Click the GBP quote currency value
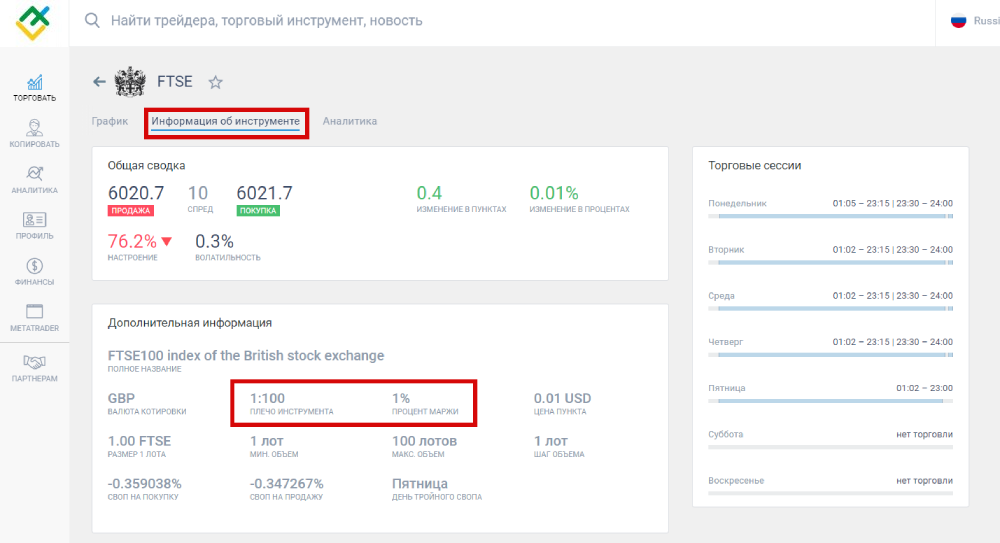1000x543 pixels. (x=121, y=398)
